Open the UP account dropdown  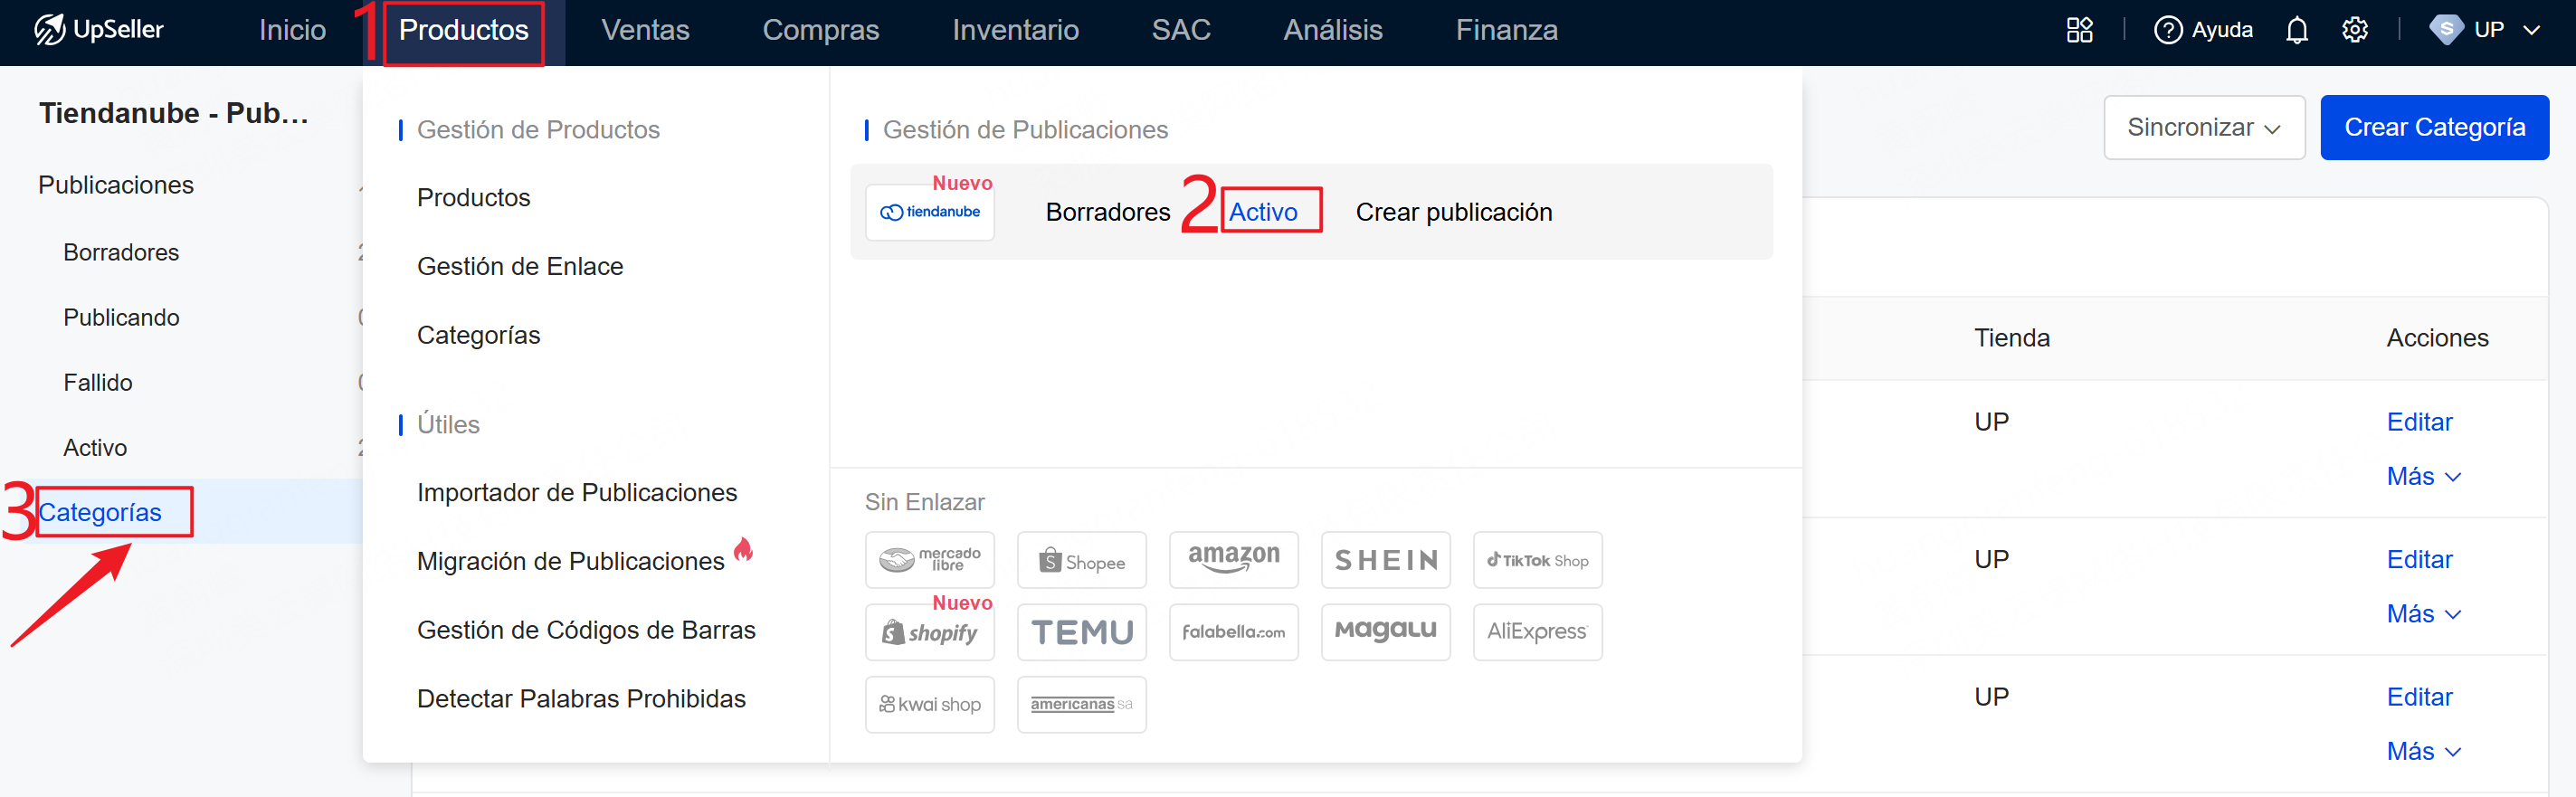(x=2486, y=30)
